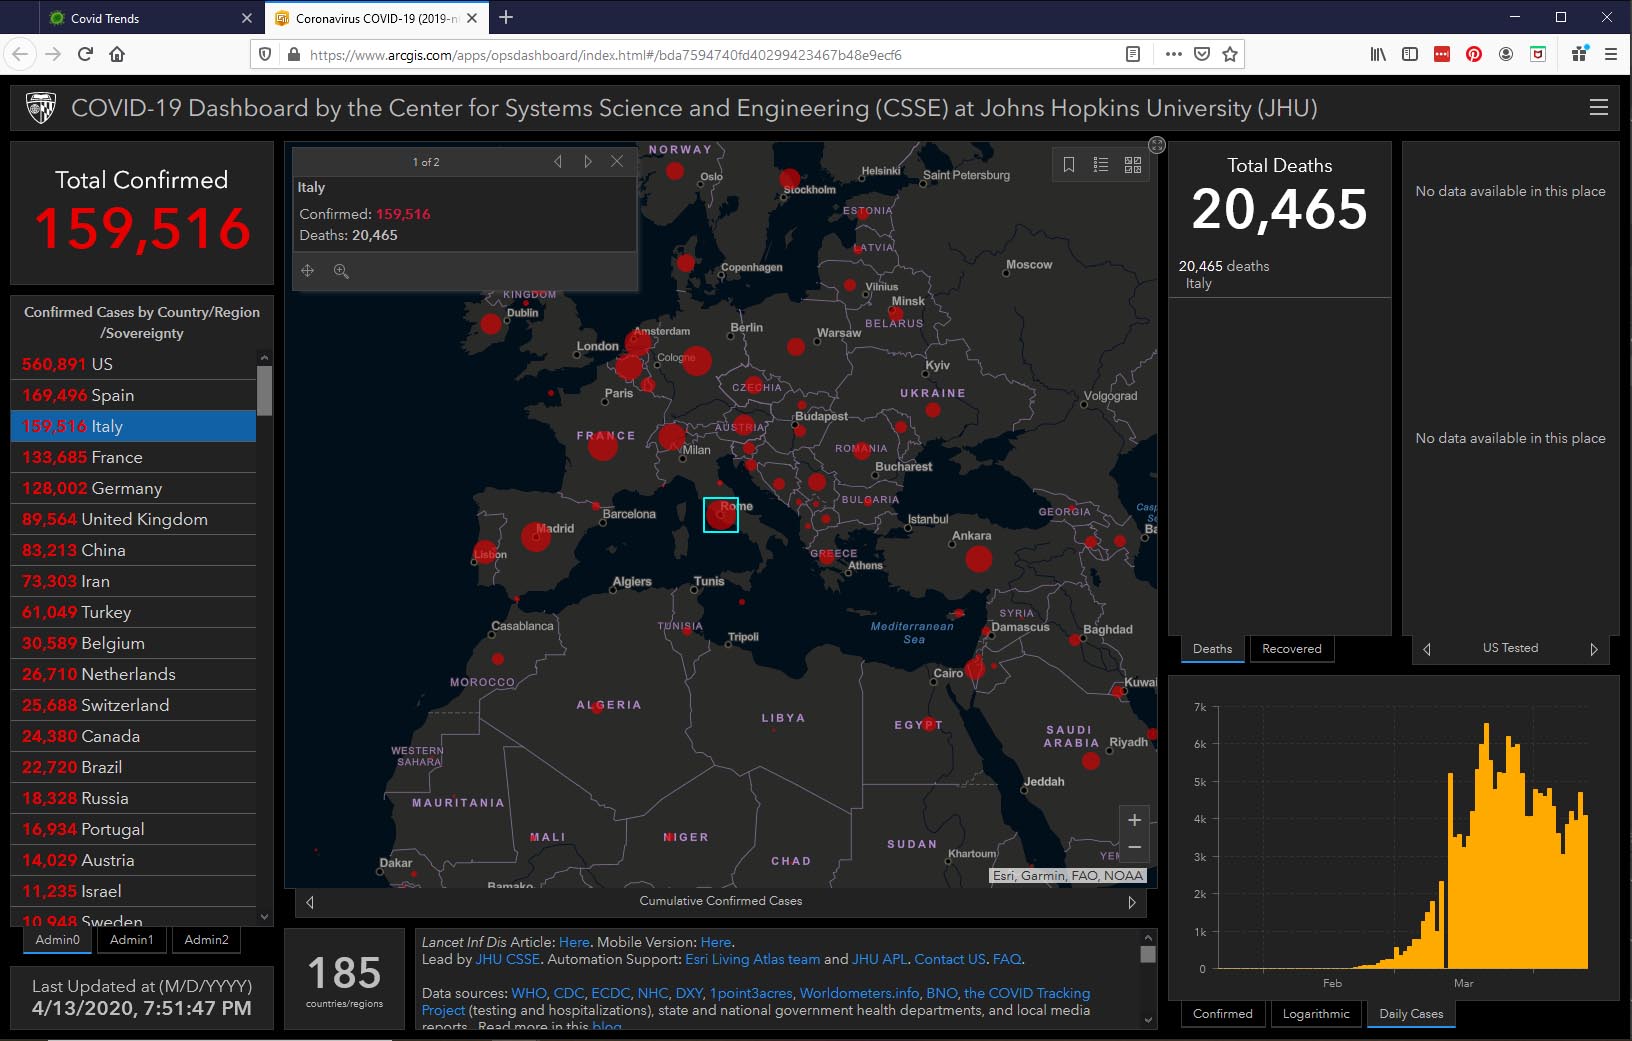Show the Daily Cases chart tab
The height and width of the screenshot is (1041, 1632).
[1411, 1014]
